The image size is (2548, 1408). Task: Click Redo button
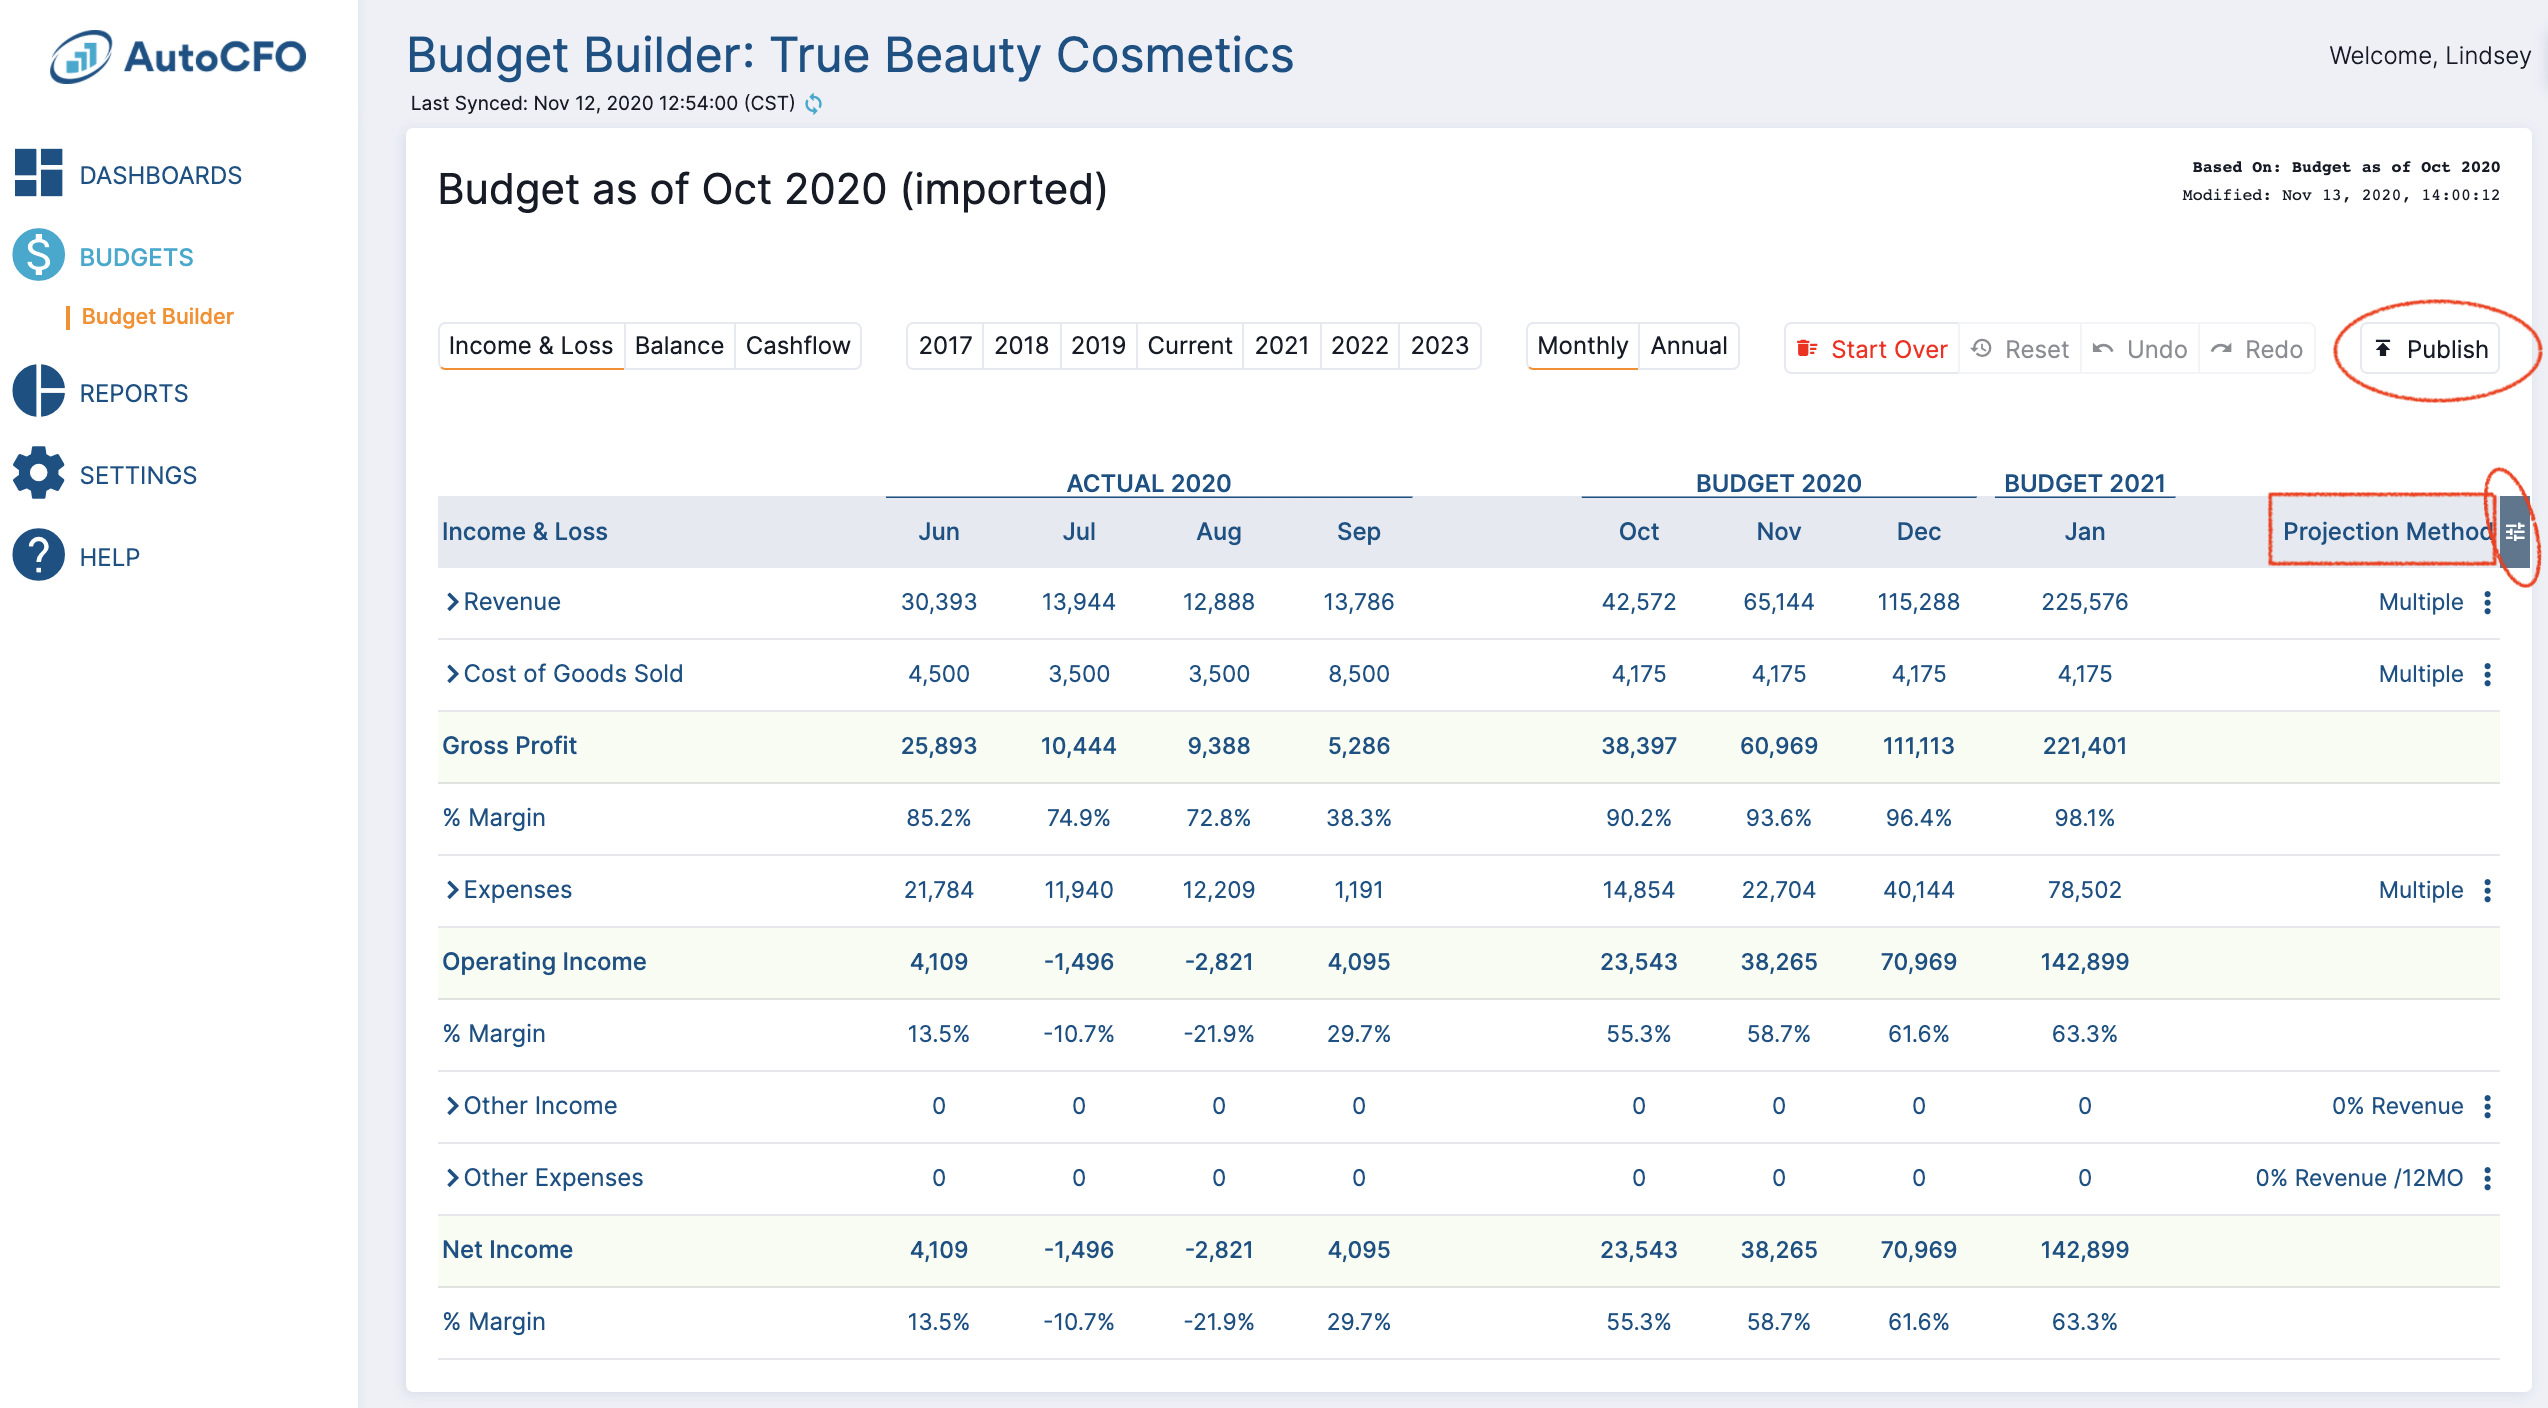coord(2257,349)
